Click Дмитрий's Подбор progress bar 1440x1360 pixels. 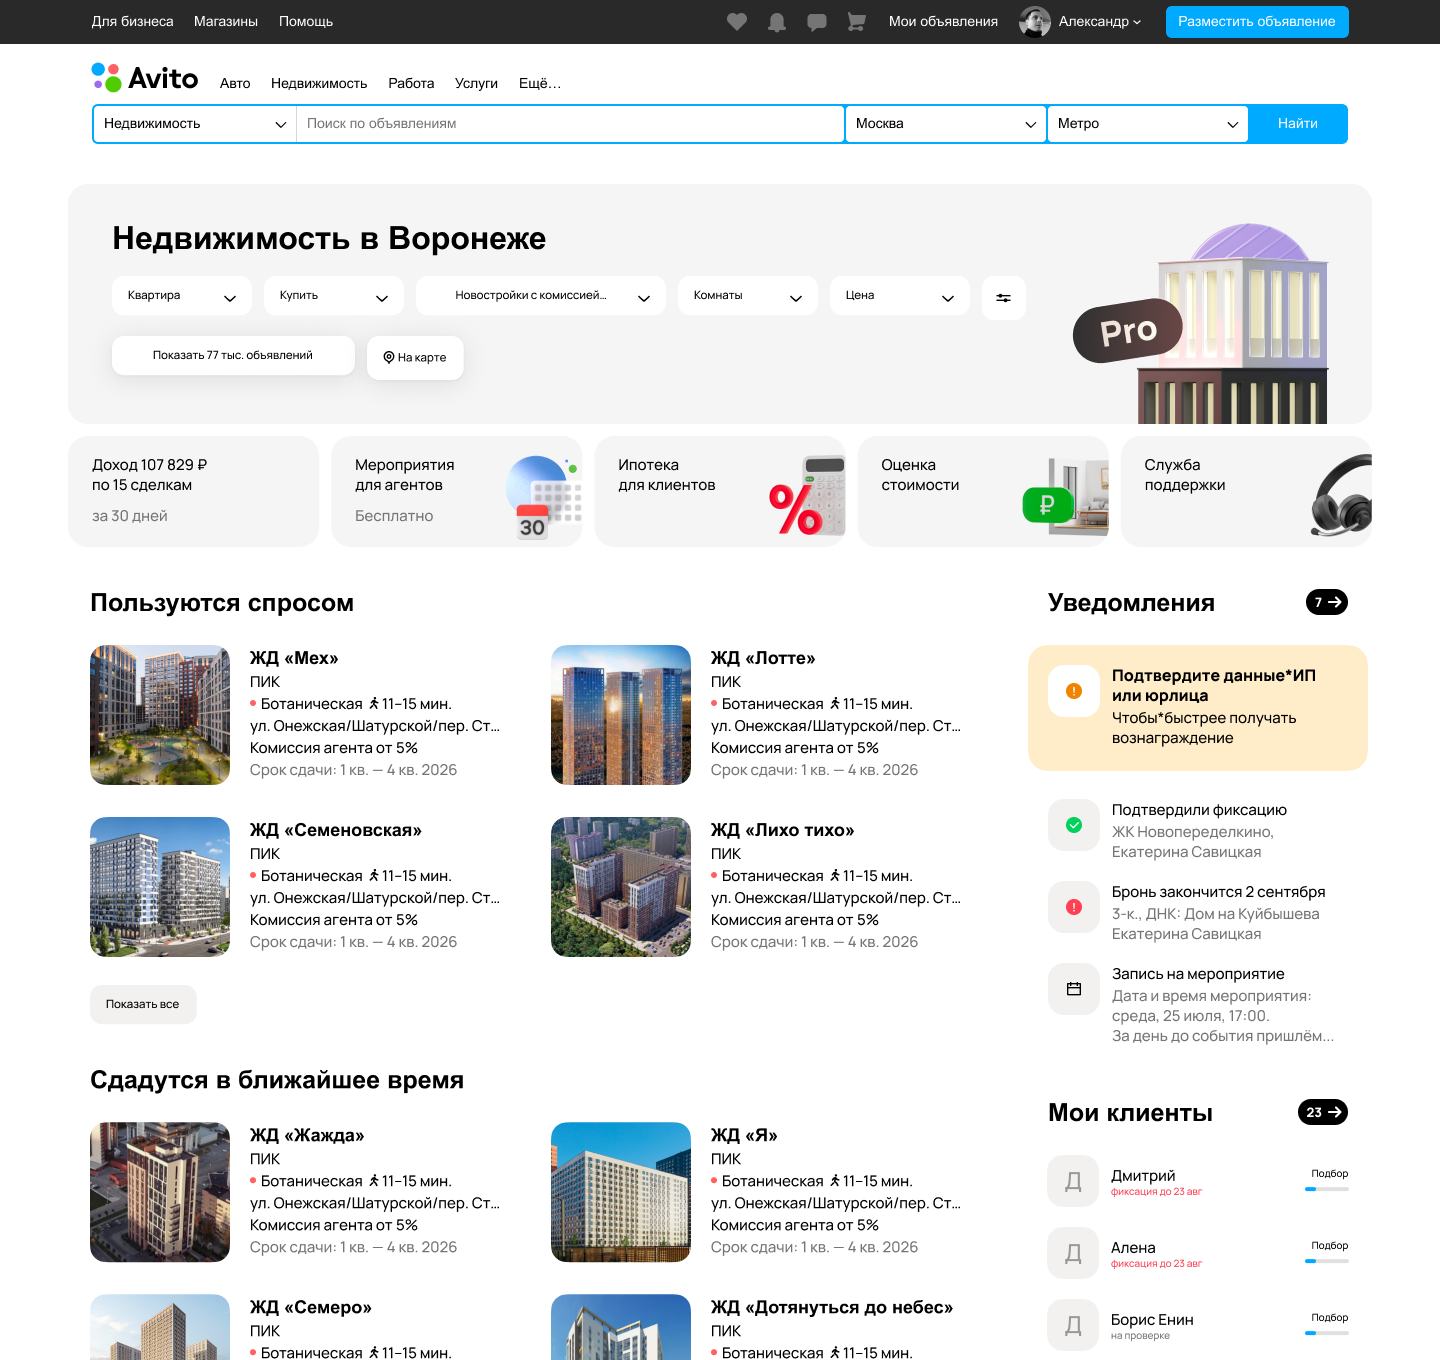click(1327, 1189)
